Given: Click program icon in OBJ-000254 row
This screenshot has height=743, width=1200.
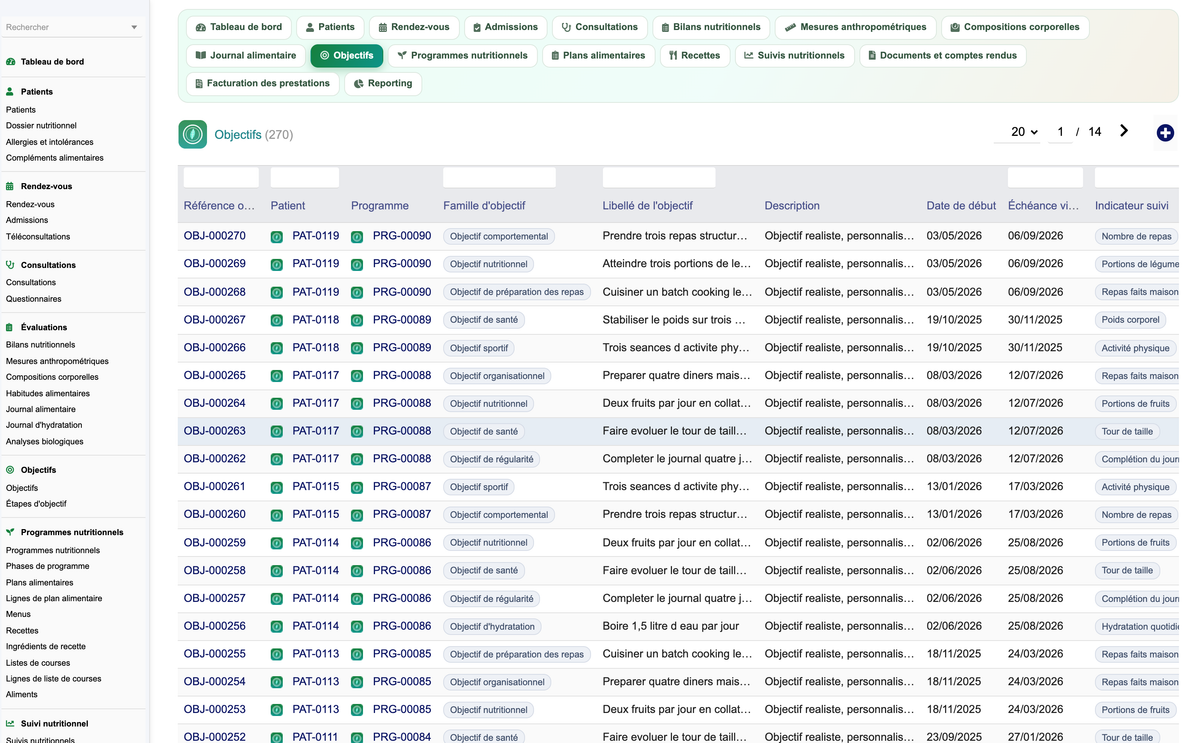Looking at the screenshot, I should tap(357, 682).
